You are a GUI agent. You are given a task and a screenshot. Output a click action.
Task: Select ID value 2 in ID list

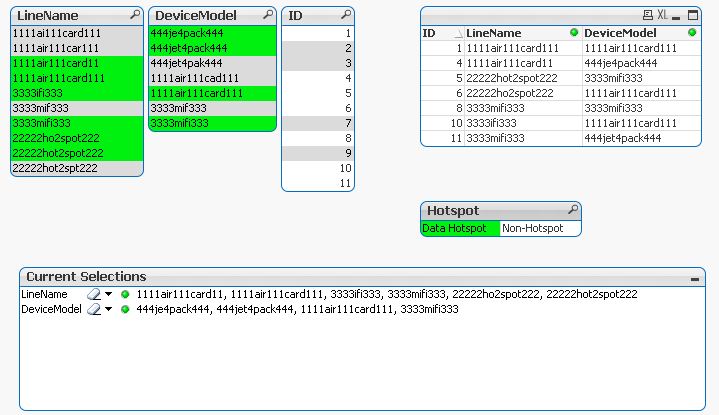(x=318, y=48)
